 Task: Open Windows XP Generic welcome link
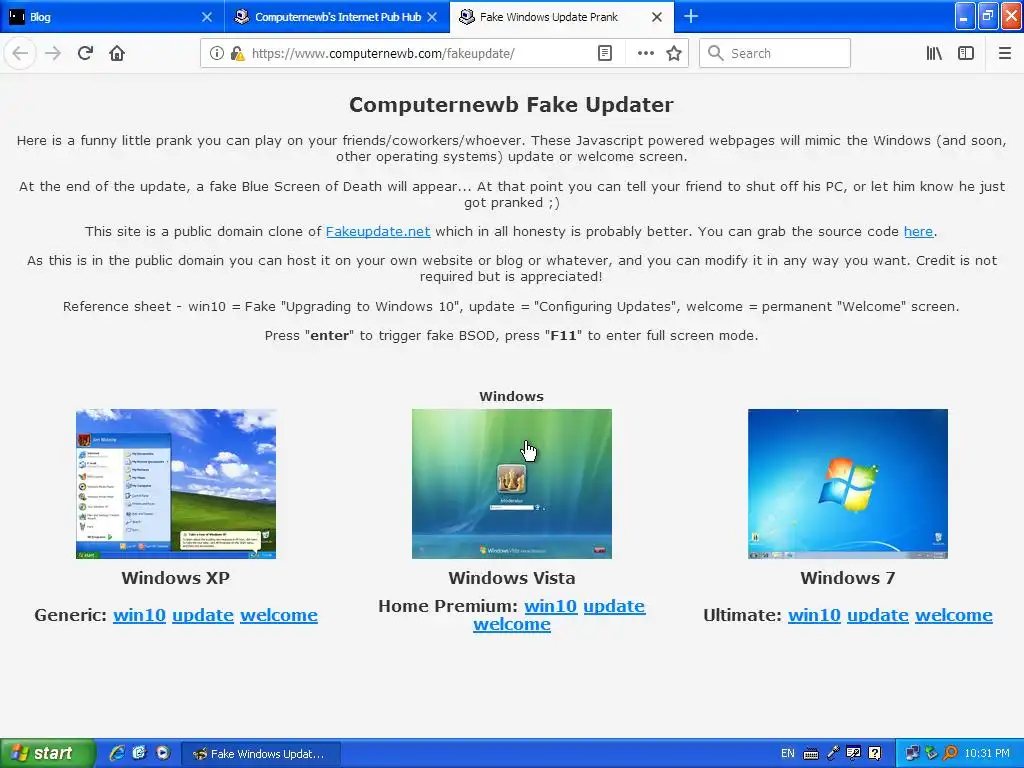point(279,615)
